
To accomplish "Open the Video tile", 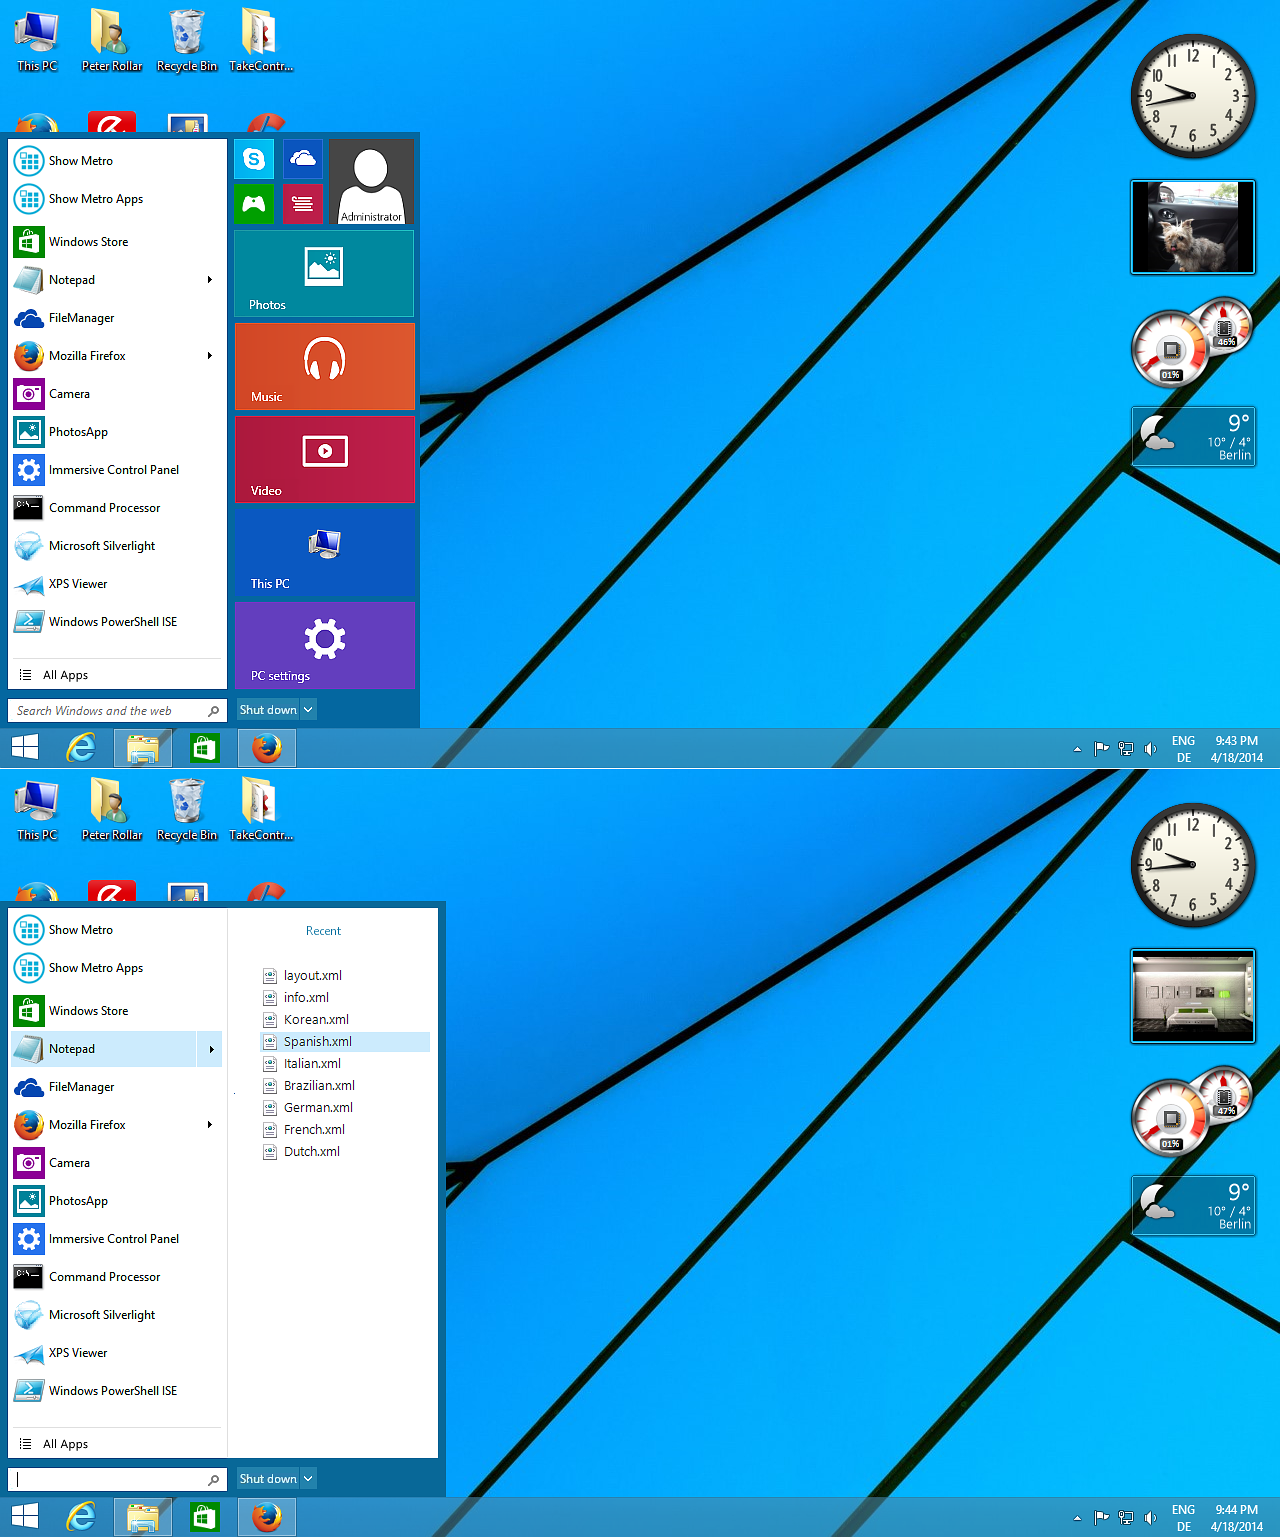I will coord(325,459).
